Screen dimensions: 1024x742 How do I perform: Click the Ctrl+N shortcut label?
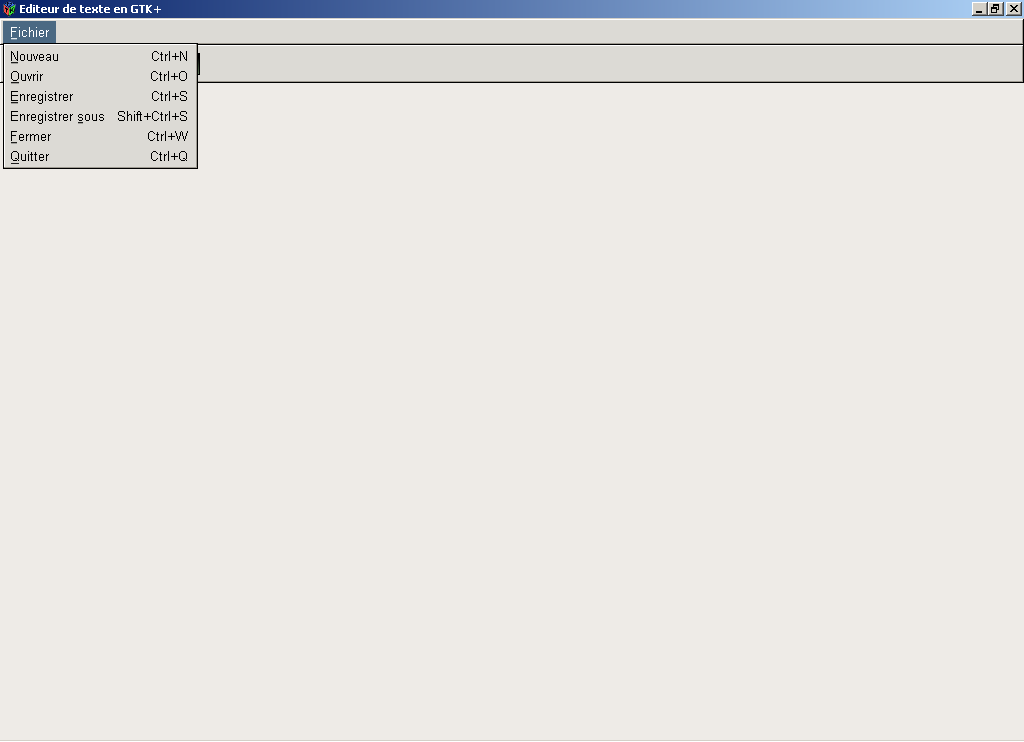[169, 57]
